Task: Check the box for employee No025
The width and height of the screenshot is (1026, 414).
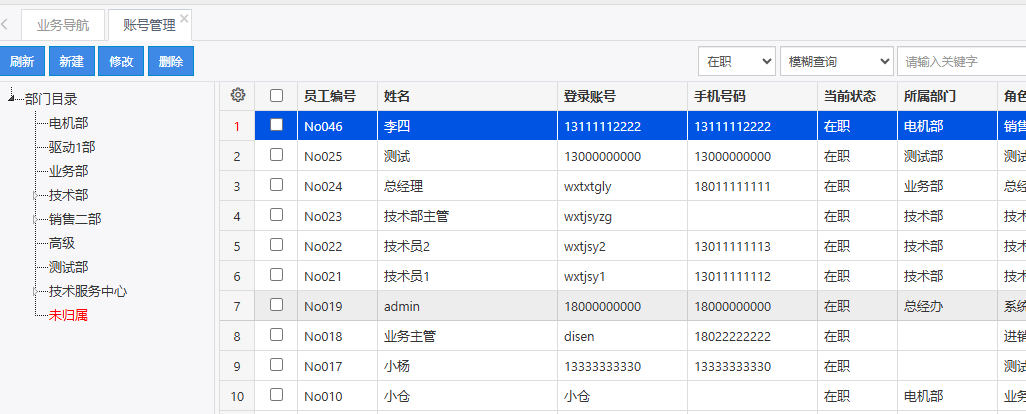Action: tap(277, 156)
